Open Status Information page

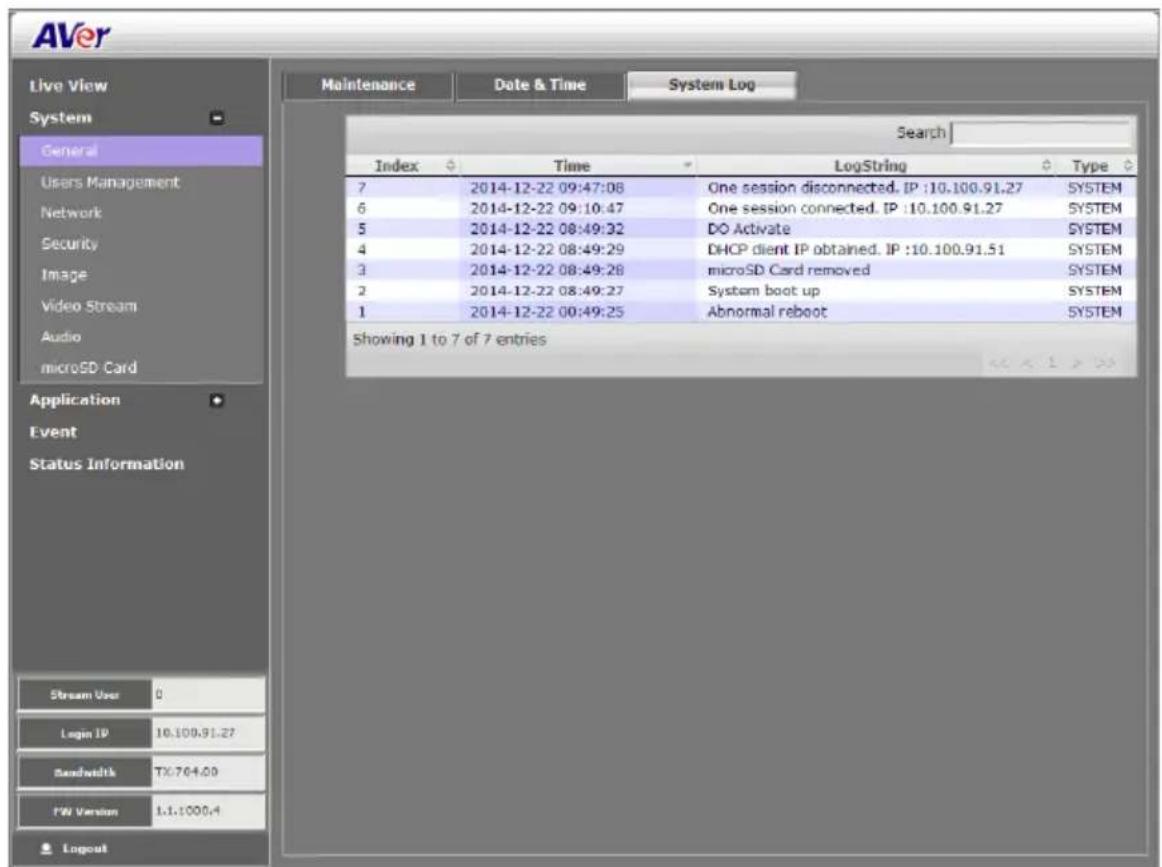coord(107,464)
